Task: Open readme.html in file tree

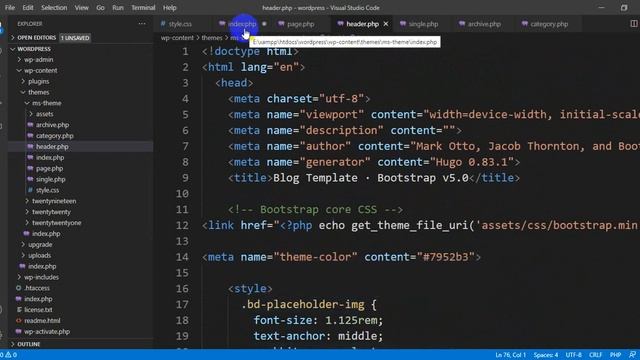Action: click(42, 321)
